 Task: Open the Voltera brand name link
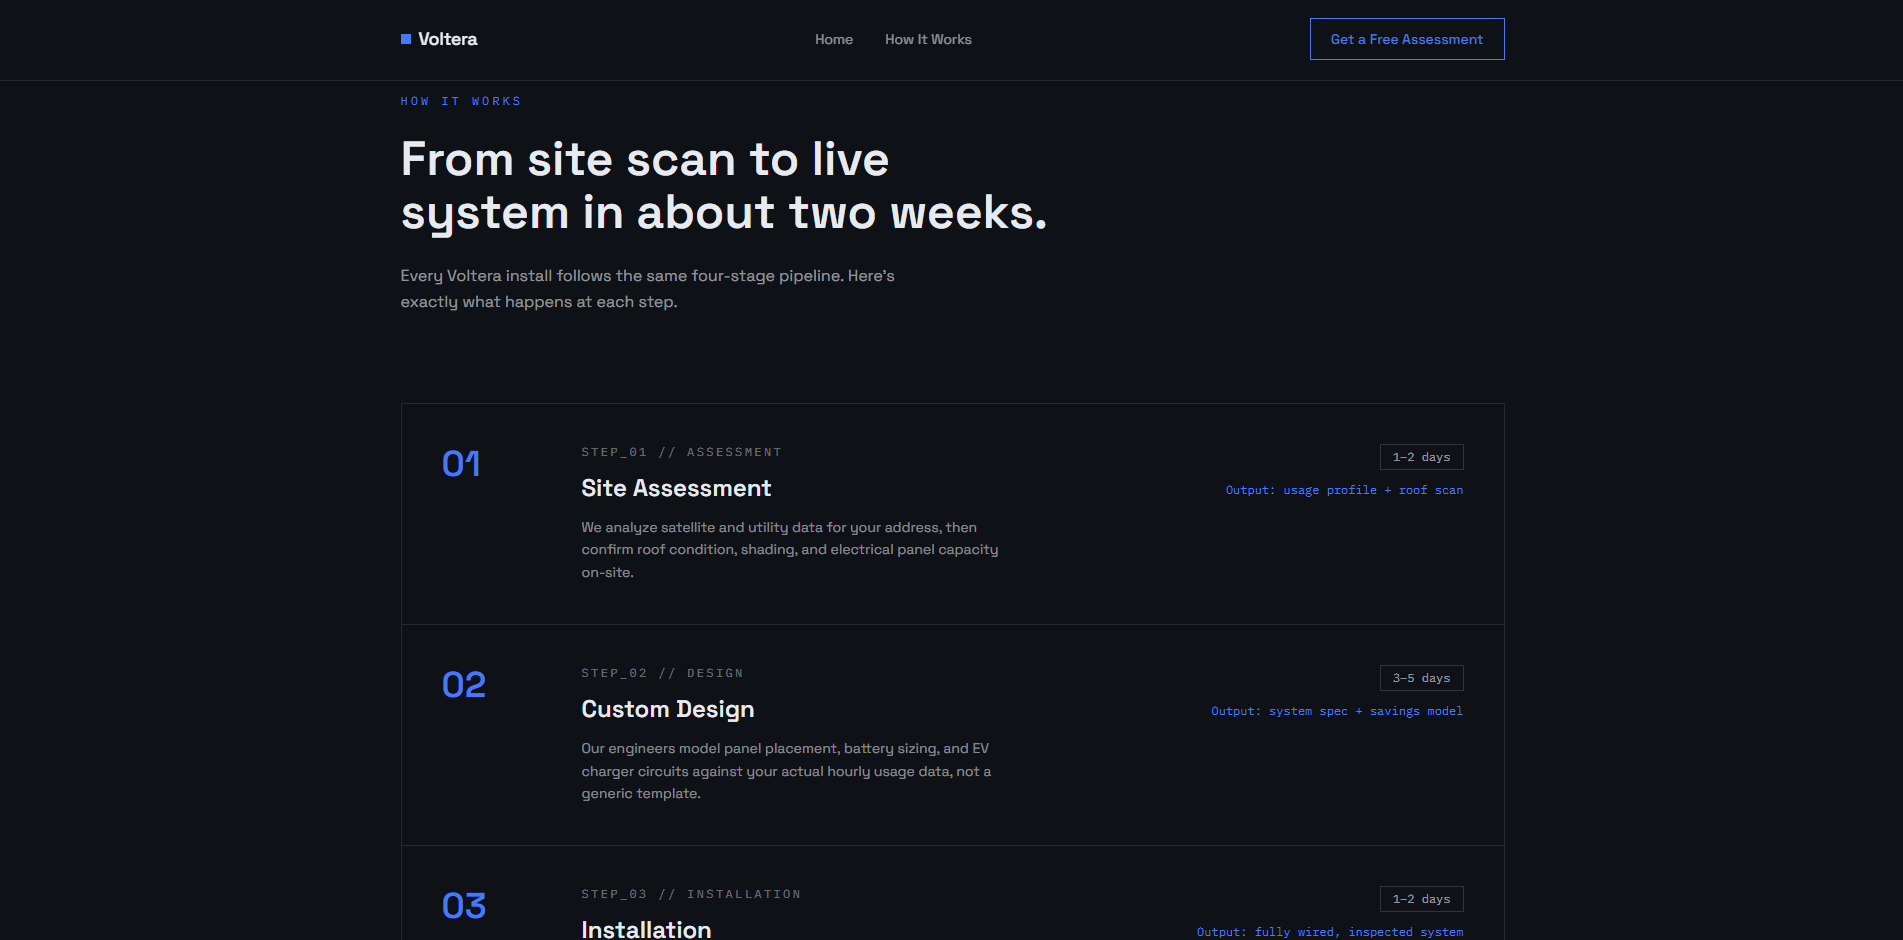coord(447,39)
